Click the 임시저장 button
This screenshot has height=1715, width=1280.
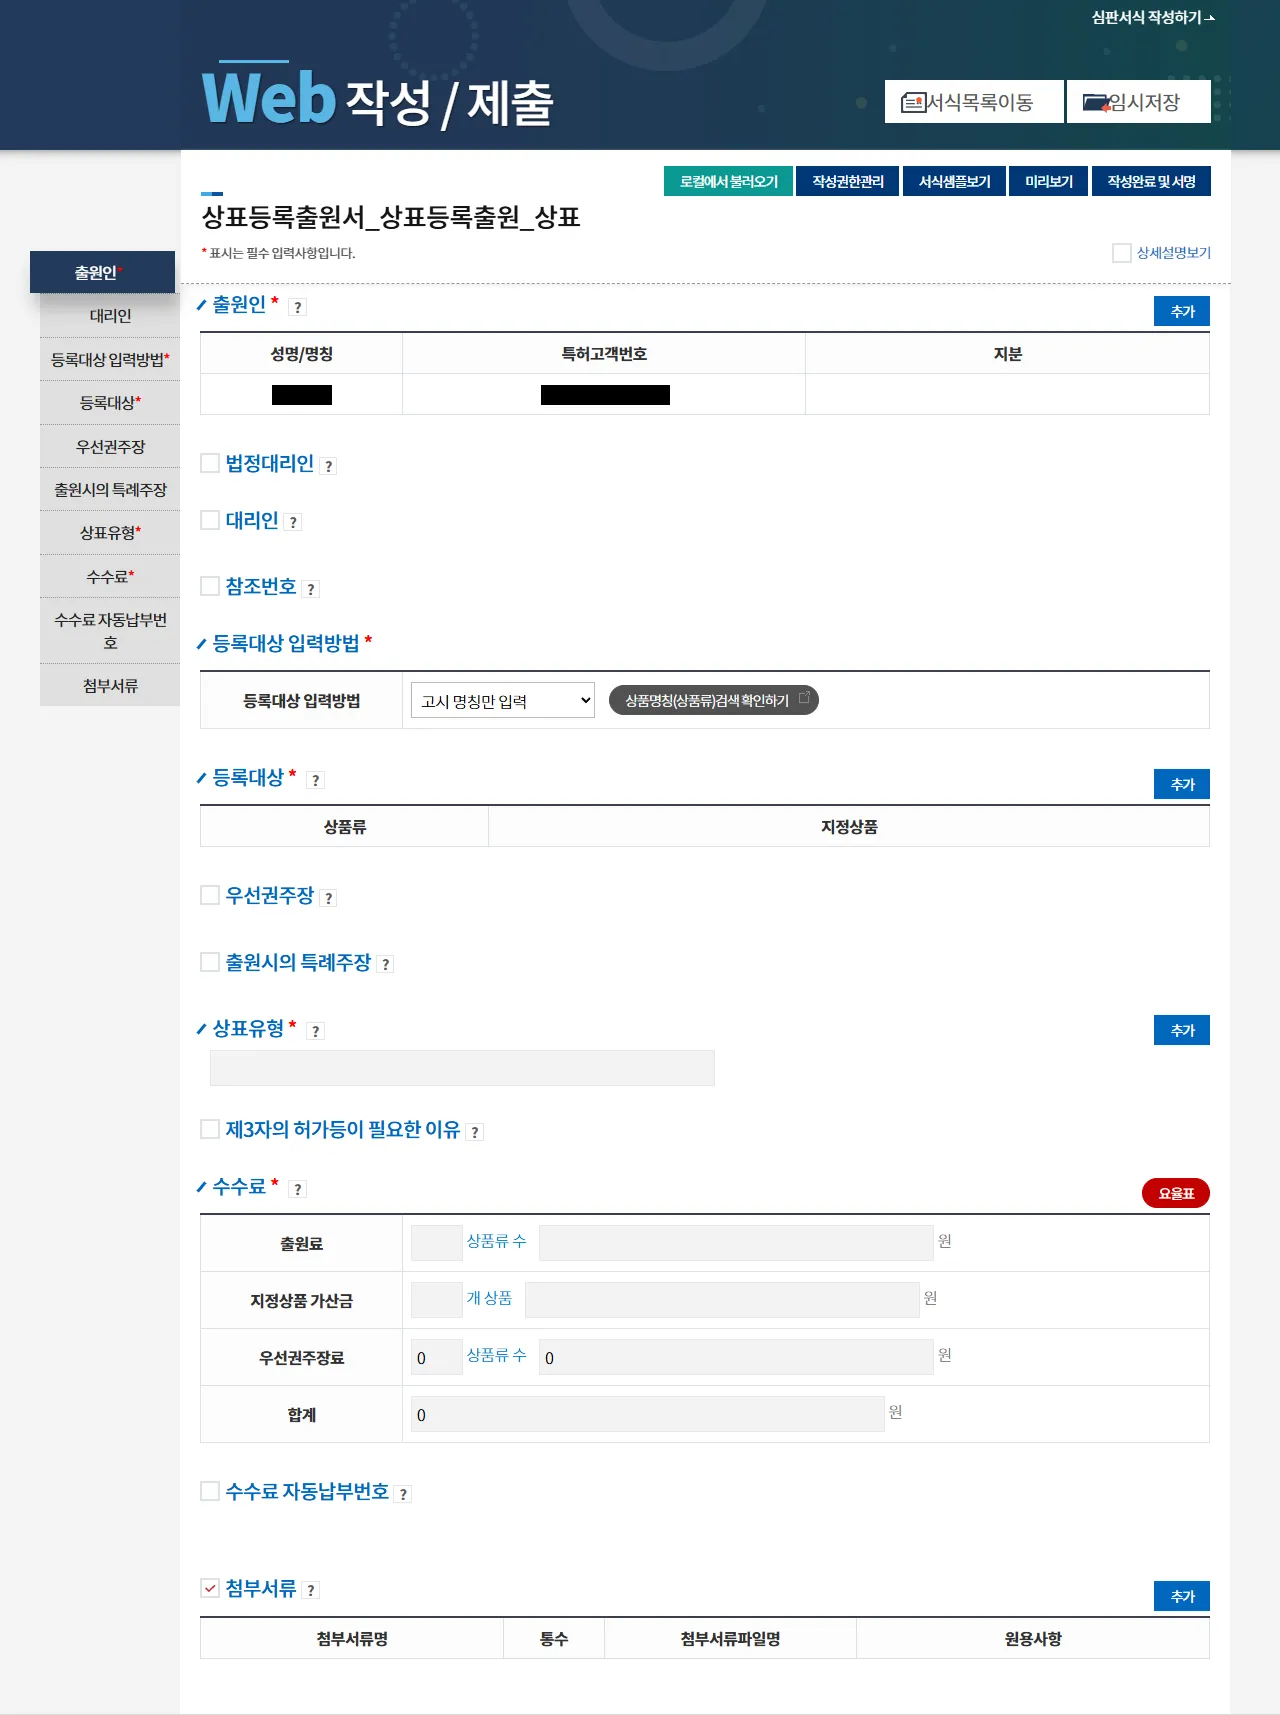[x=1138, y=102]
